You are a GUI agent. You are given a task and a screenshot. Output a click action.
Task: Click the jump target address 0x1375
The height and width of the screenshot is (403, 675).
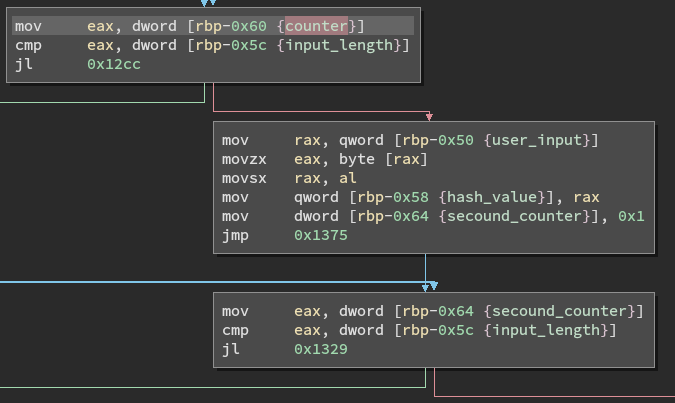321,235
